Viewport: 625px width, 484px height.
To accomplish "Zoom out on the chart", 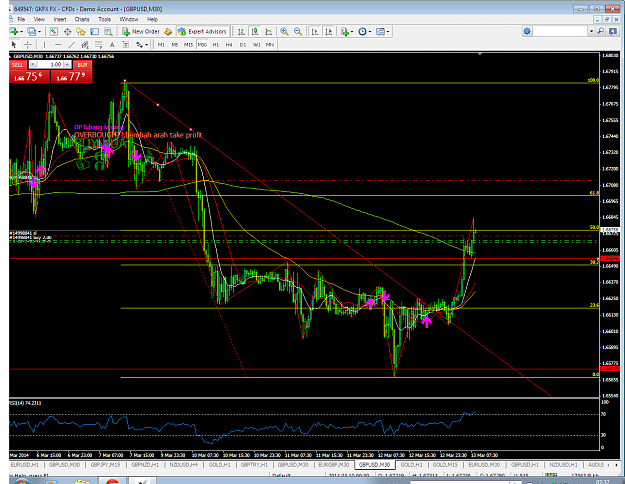I will click(298, 31).
